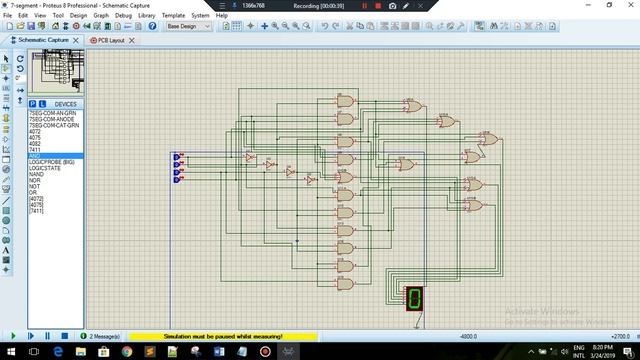Pause the simulation
The width and height of the screenshot is (640, 360).
point(47,336)
